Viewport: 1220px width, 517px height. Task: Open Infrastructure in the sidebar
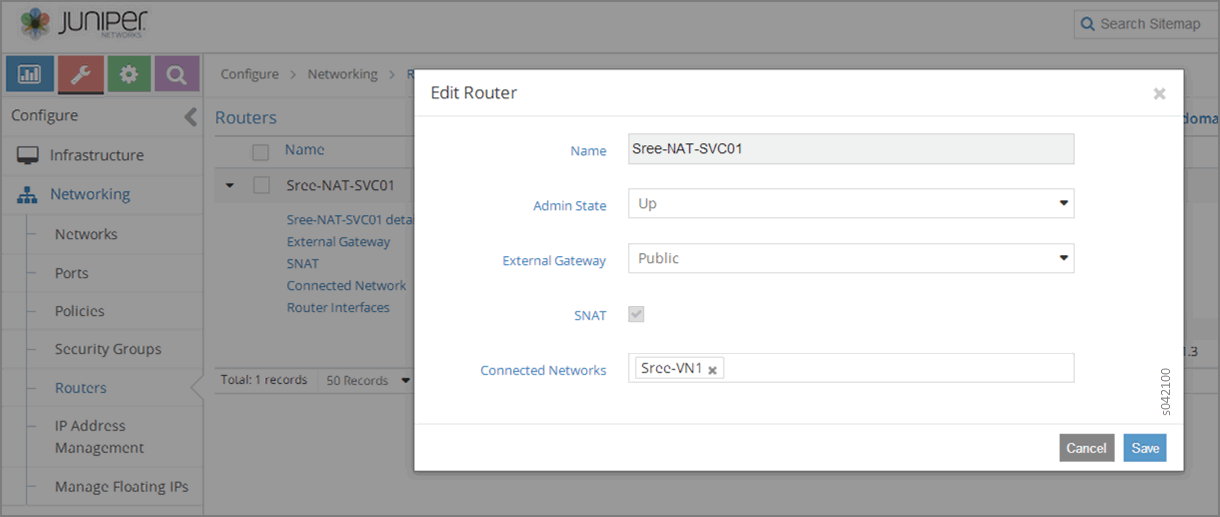pyautogui.click(x=96, y=155)
